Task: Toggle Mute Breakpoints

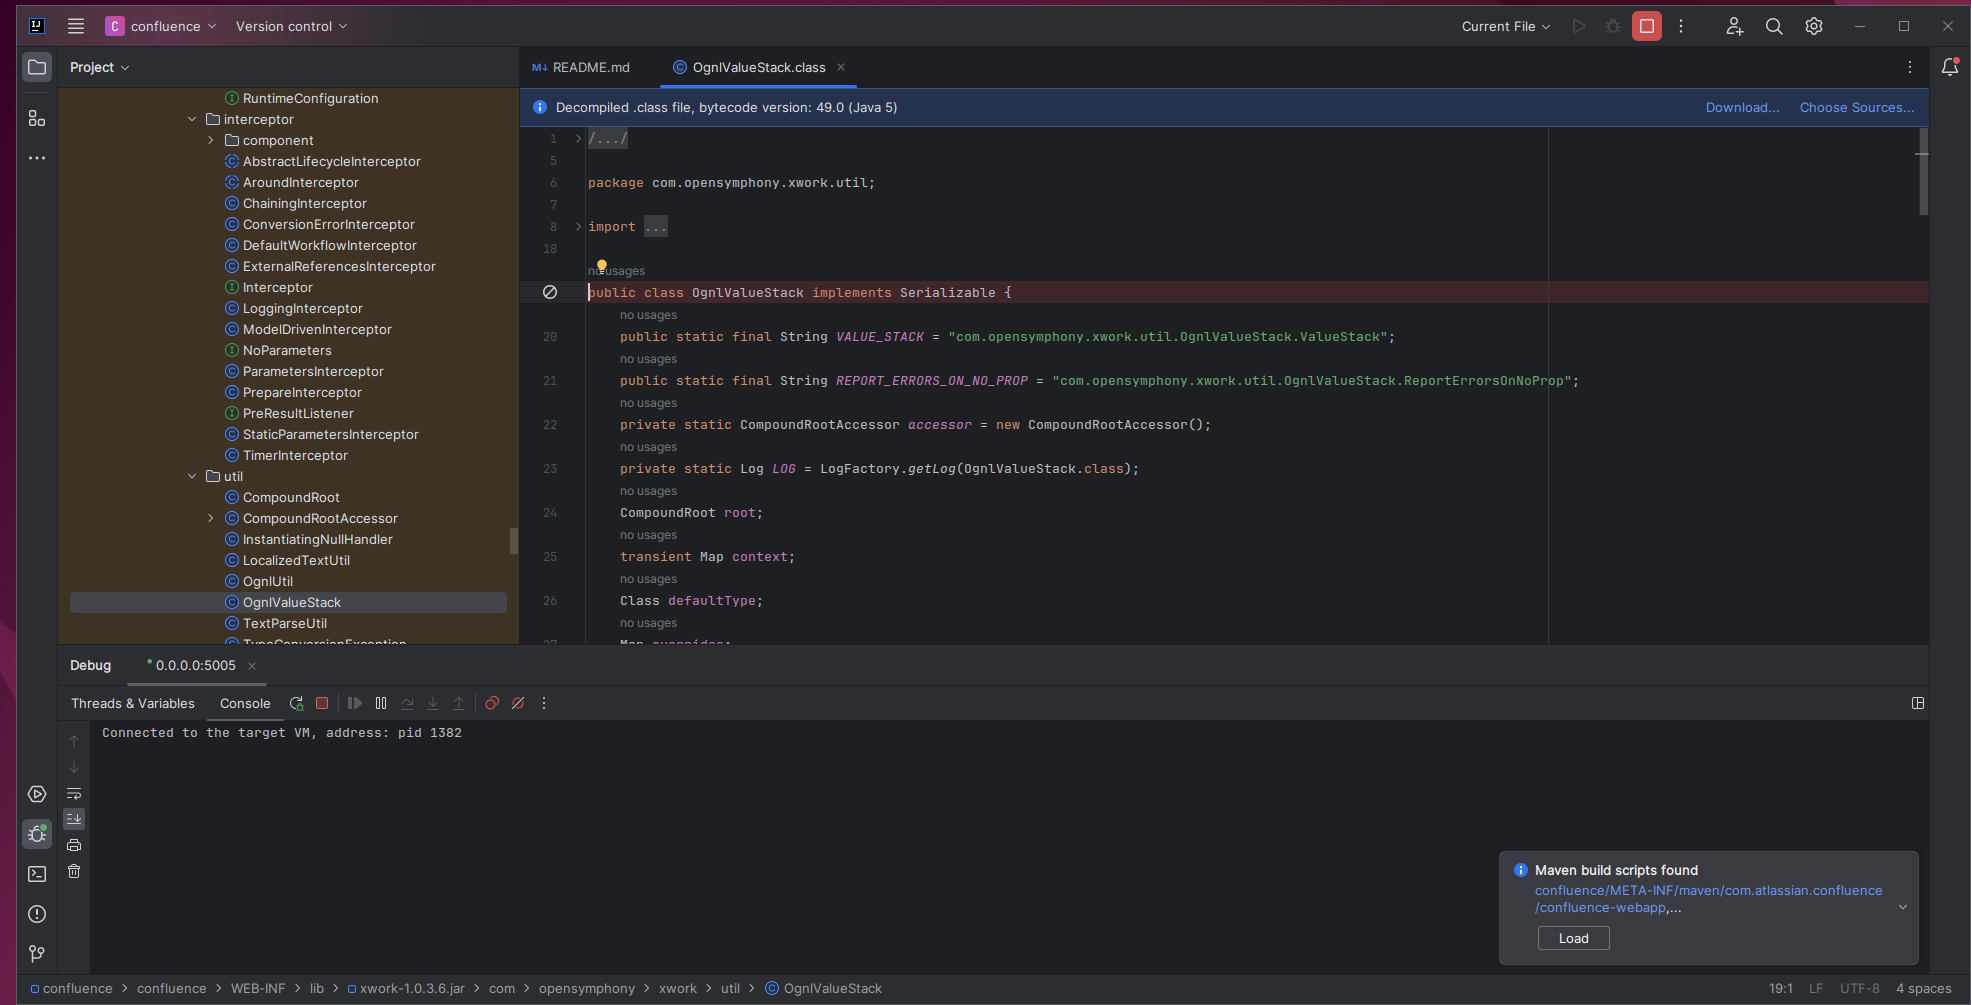Action: coord(518,703)
